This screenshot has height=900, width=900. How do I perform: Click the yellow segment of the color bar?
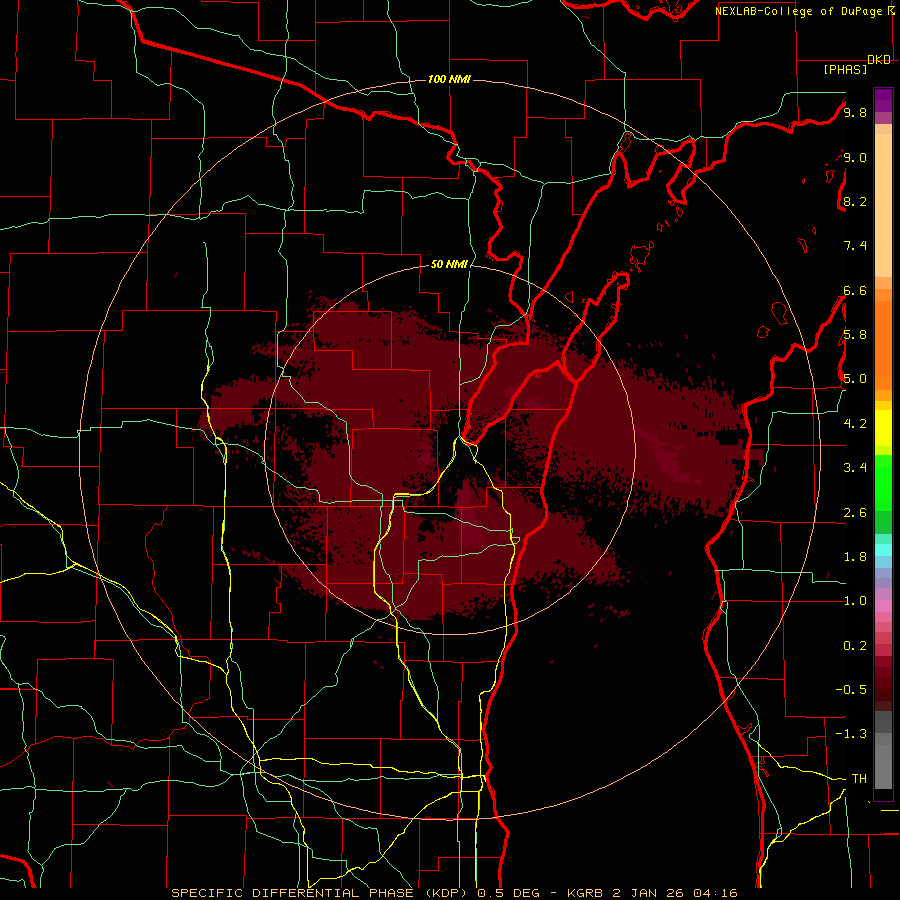click(x=883, y=427)
